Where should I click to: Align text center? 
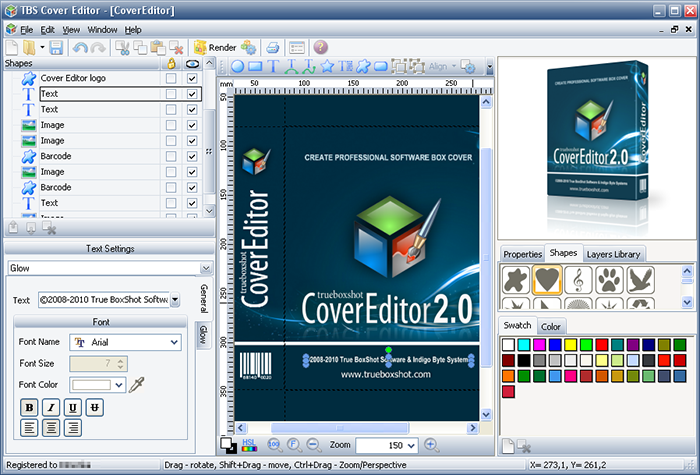(51, 428)
